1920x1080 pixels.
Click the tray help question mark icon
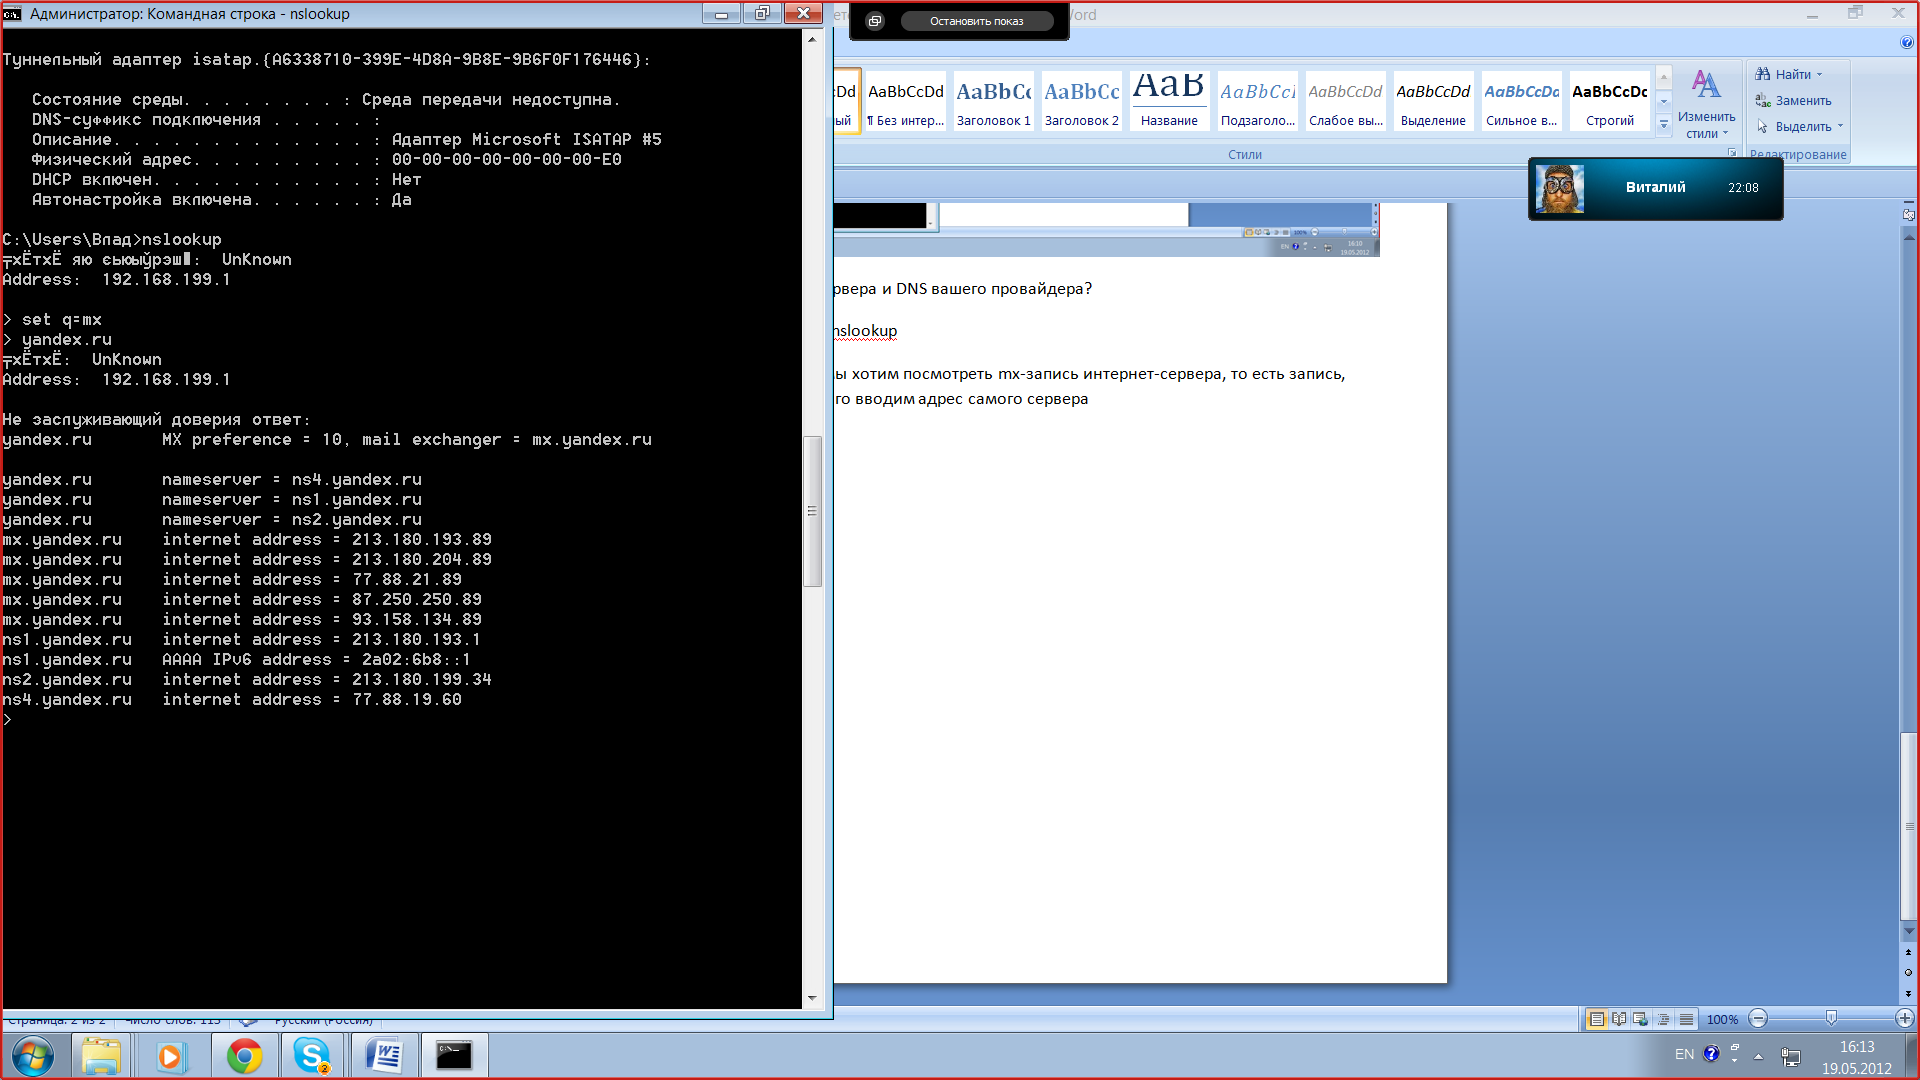(1711, 1054)
